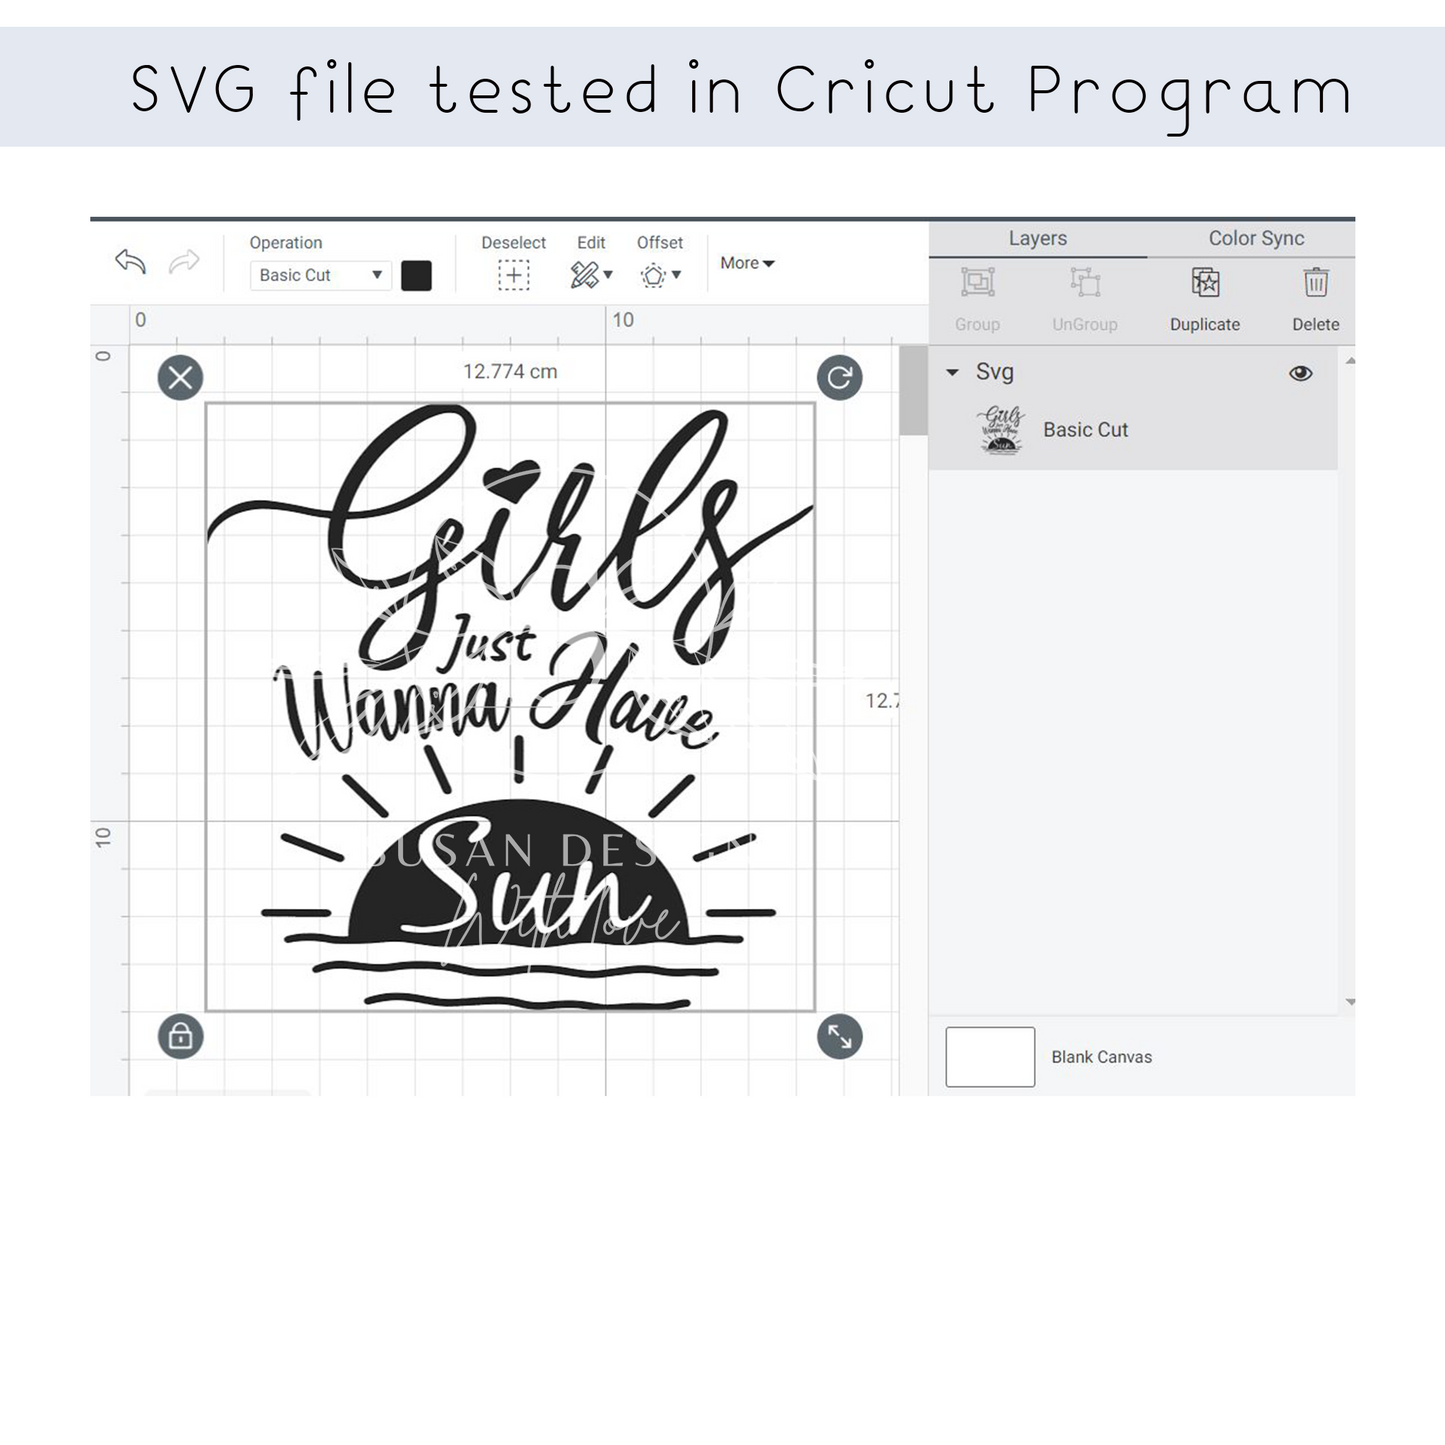The width and height of the screenshot is (1445, 1445).
Task: Toggle the lock proportions handle
Action: (x=181, y=1036)
